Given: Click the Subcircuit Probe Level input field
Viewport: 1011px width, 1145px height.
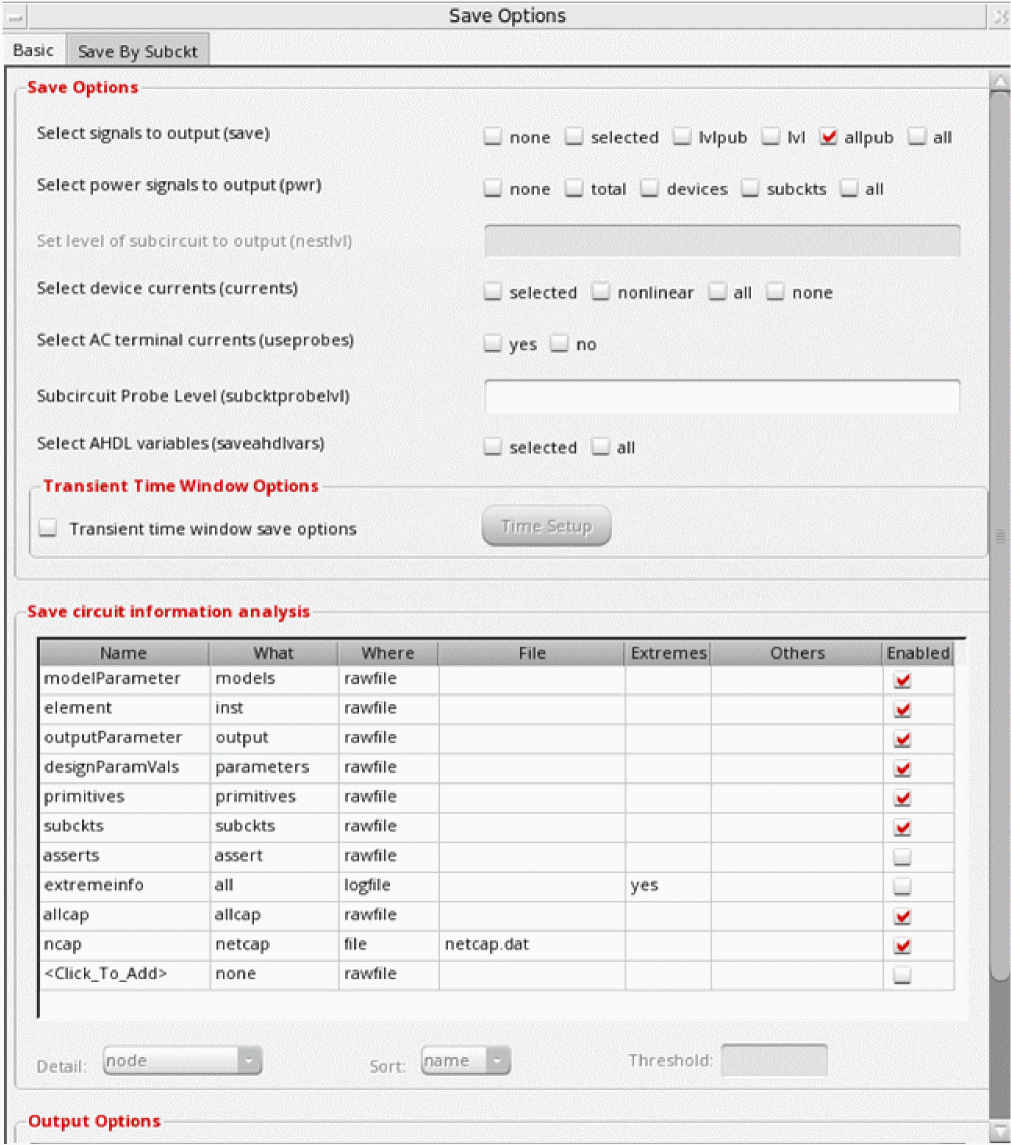Looking at the screenshot, I should click(721, 396).
